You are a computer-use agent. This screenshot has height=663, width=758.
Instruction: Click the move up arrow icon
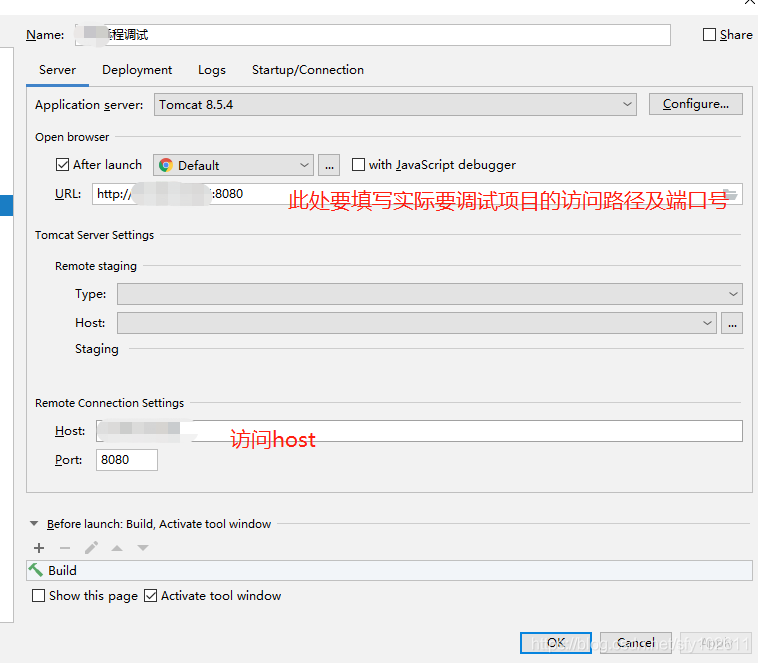click(x=117, y=548)
